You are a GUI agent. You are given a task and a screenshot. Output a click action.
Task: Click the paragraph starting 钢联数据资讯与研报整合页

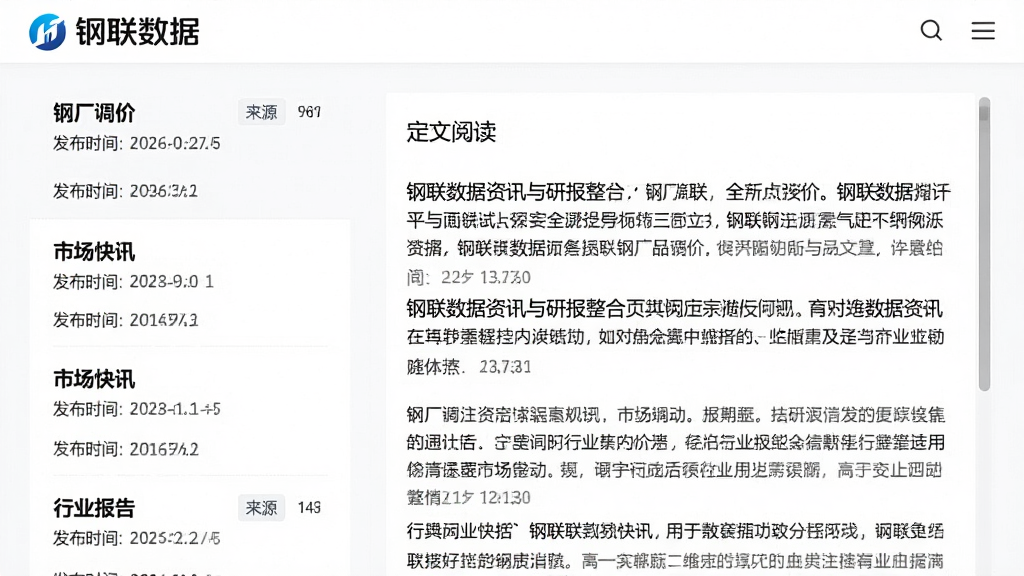pos(675,336)
